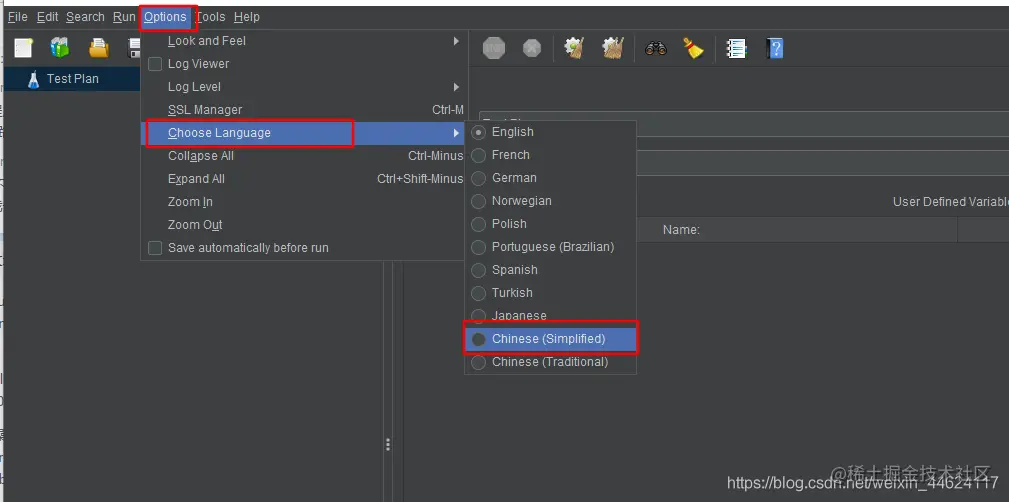1009x502 pixels.
Task: Choose the German language option
Action: point(550,178)
